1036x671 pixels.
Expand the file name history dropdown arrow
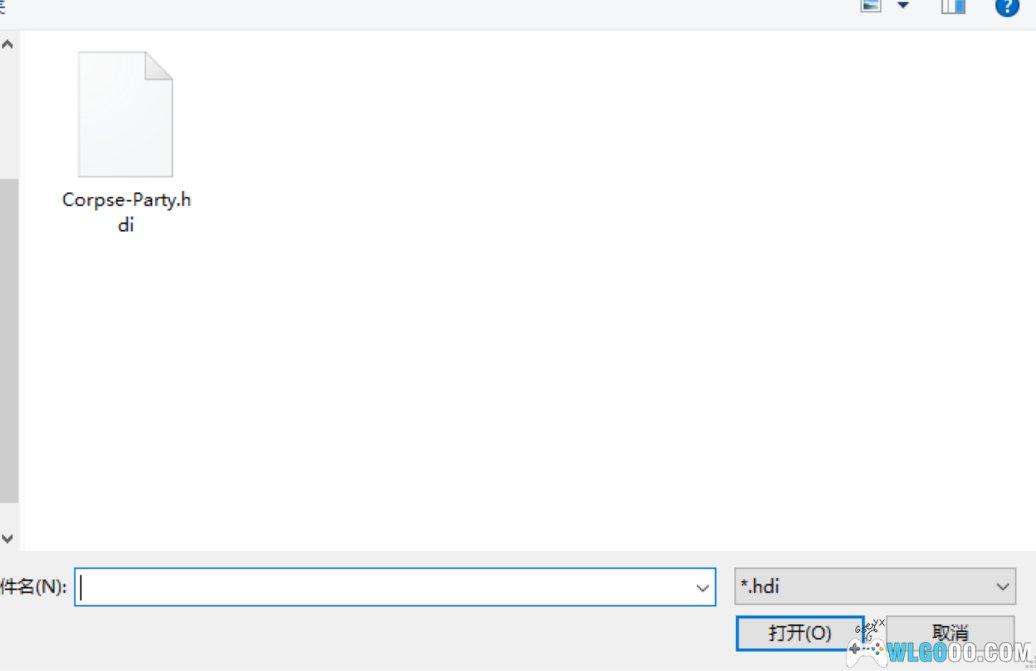click(x=703, y=588)
